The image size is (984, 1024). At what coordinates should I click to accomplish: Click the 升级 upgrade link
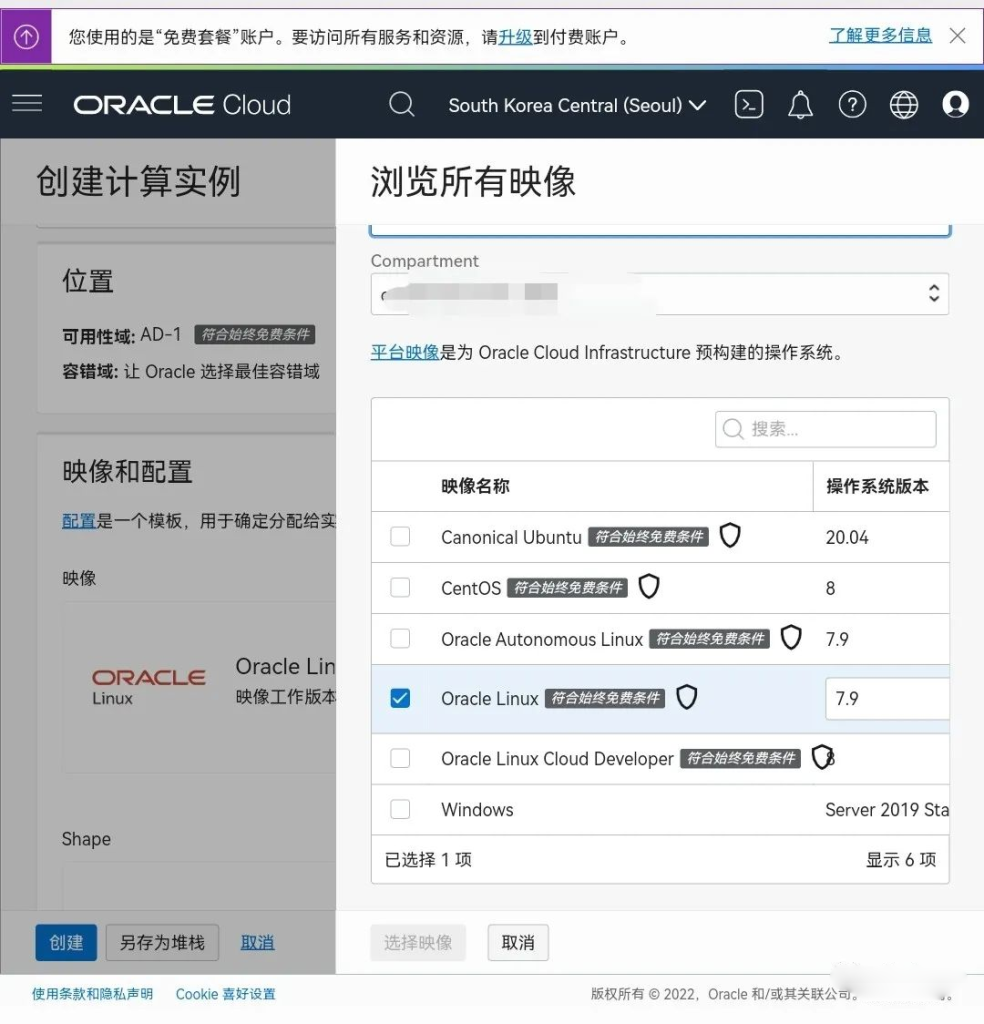pyautogui.click(x=515, y=37)
